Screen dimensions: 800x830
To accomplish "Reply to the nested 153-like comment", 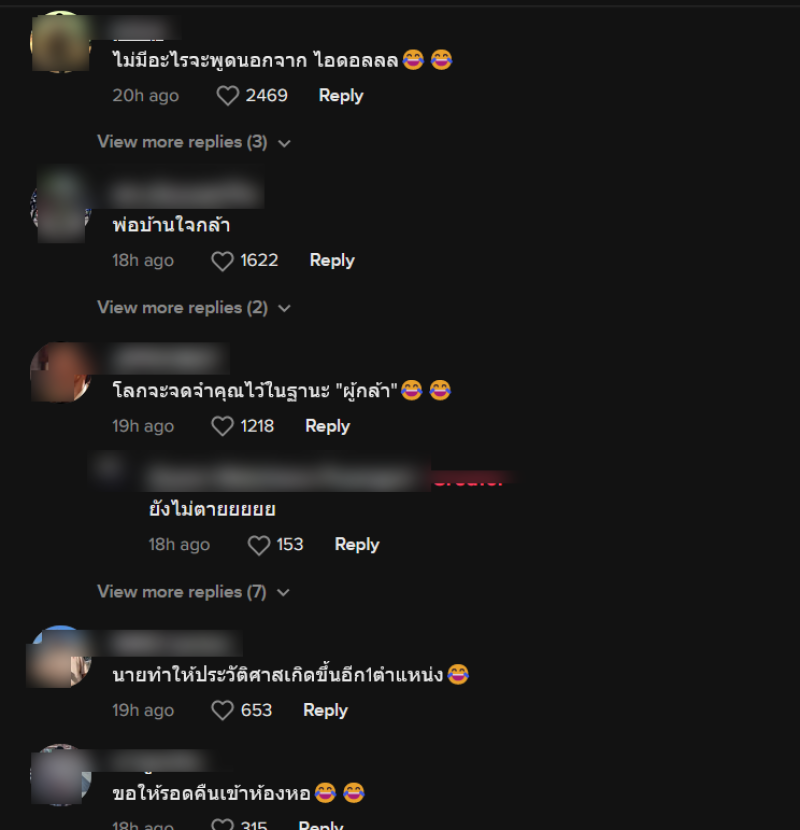I will [x=357, y=545].
